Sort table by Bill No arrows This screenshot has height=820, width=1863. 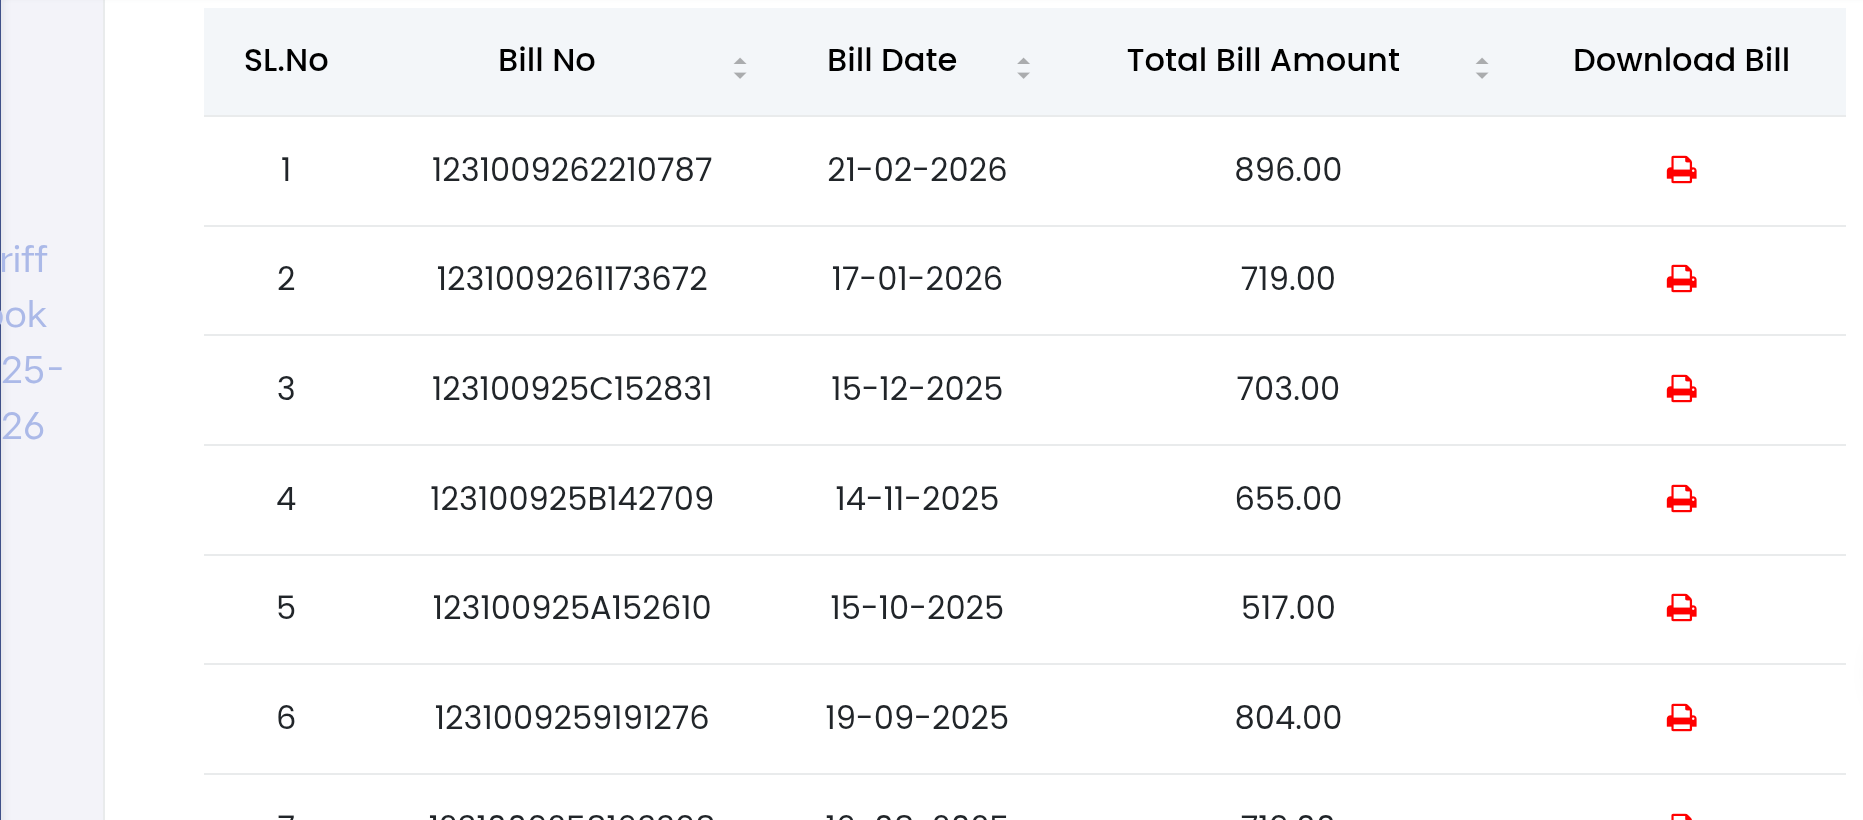coord(740,68)
